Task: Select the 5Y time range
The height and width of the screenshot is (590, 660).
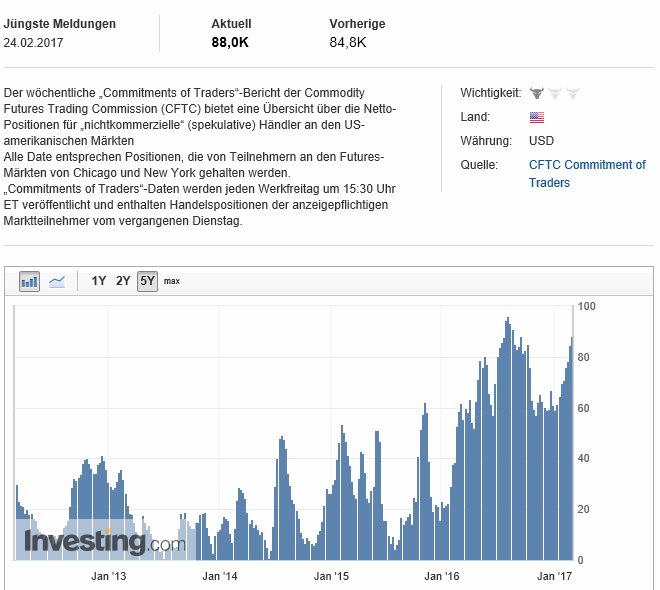Action: [147, 281]
